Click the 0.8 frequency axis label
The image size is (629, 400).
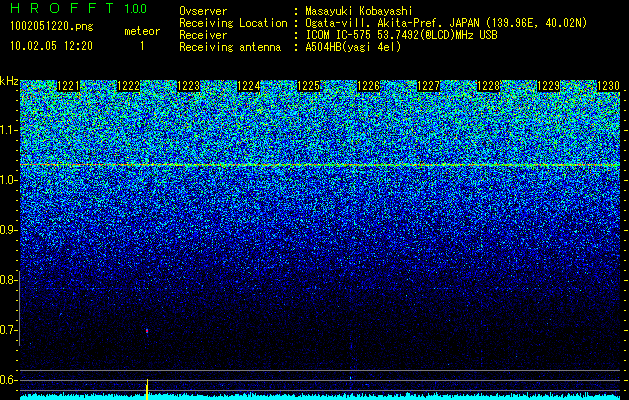[8, 280]
